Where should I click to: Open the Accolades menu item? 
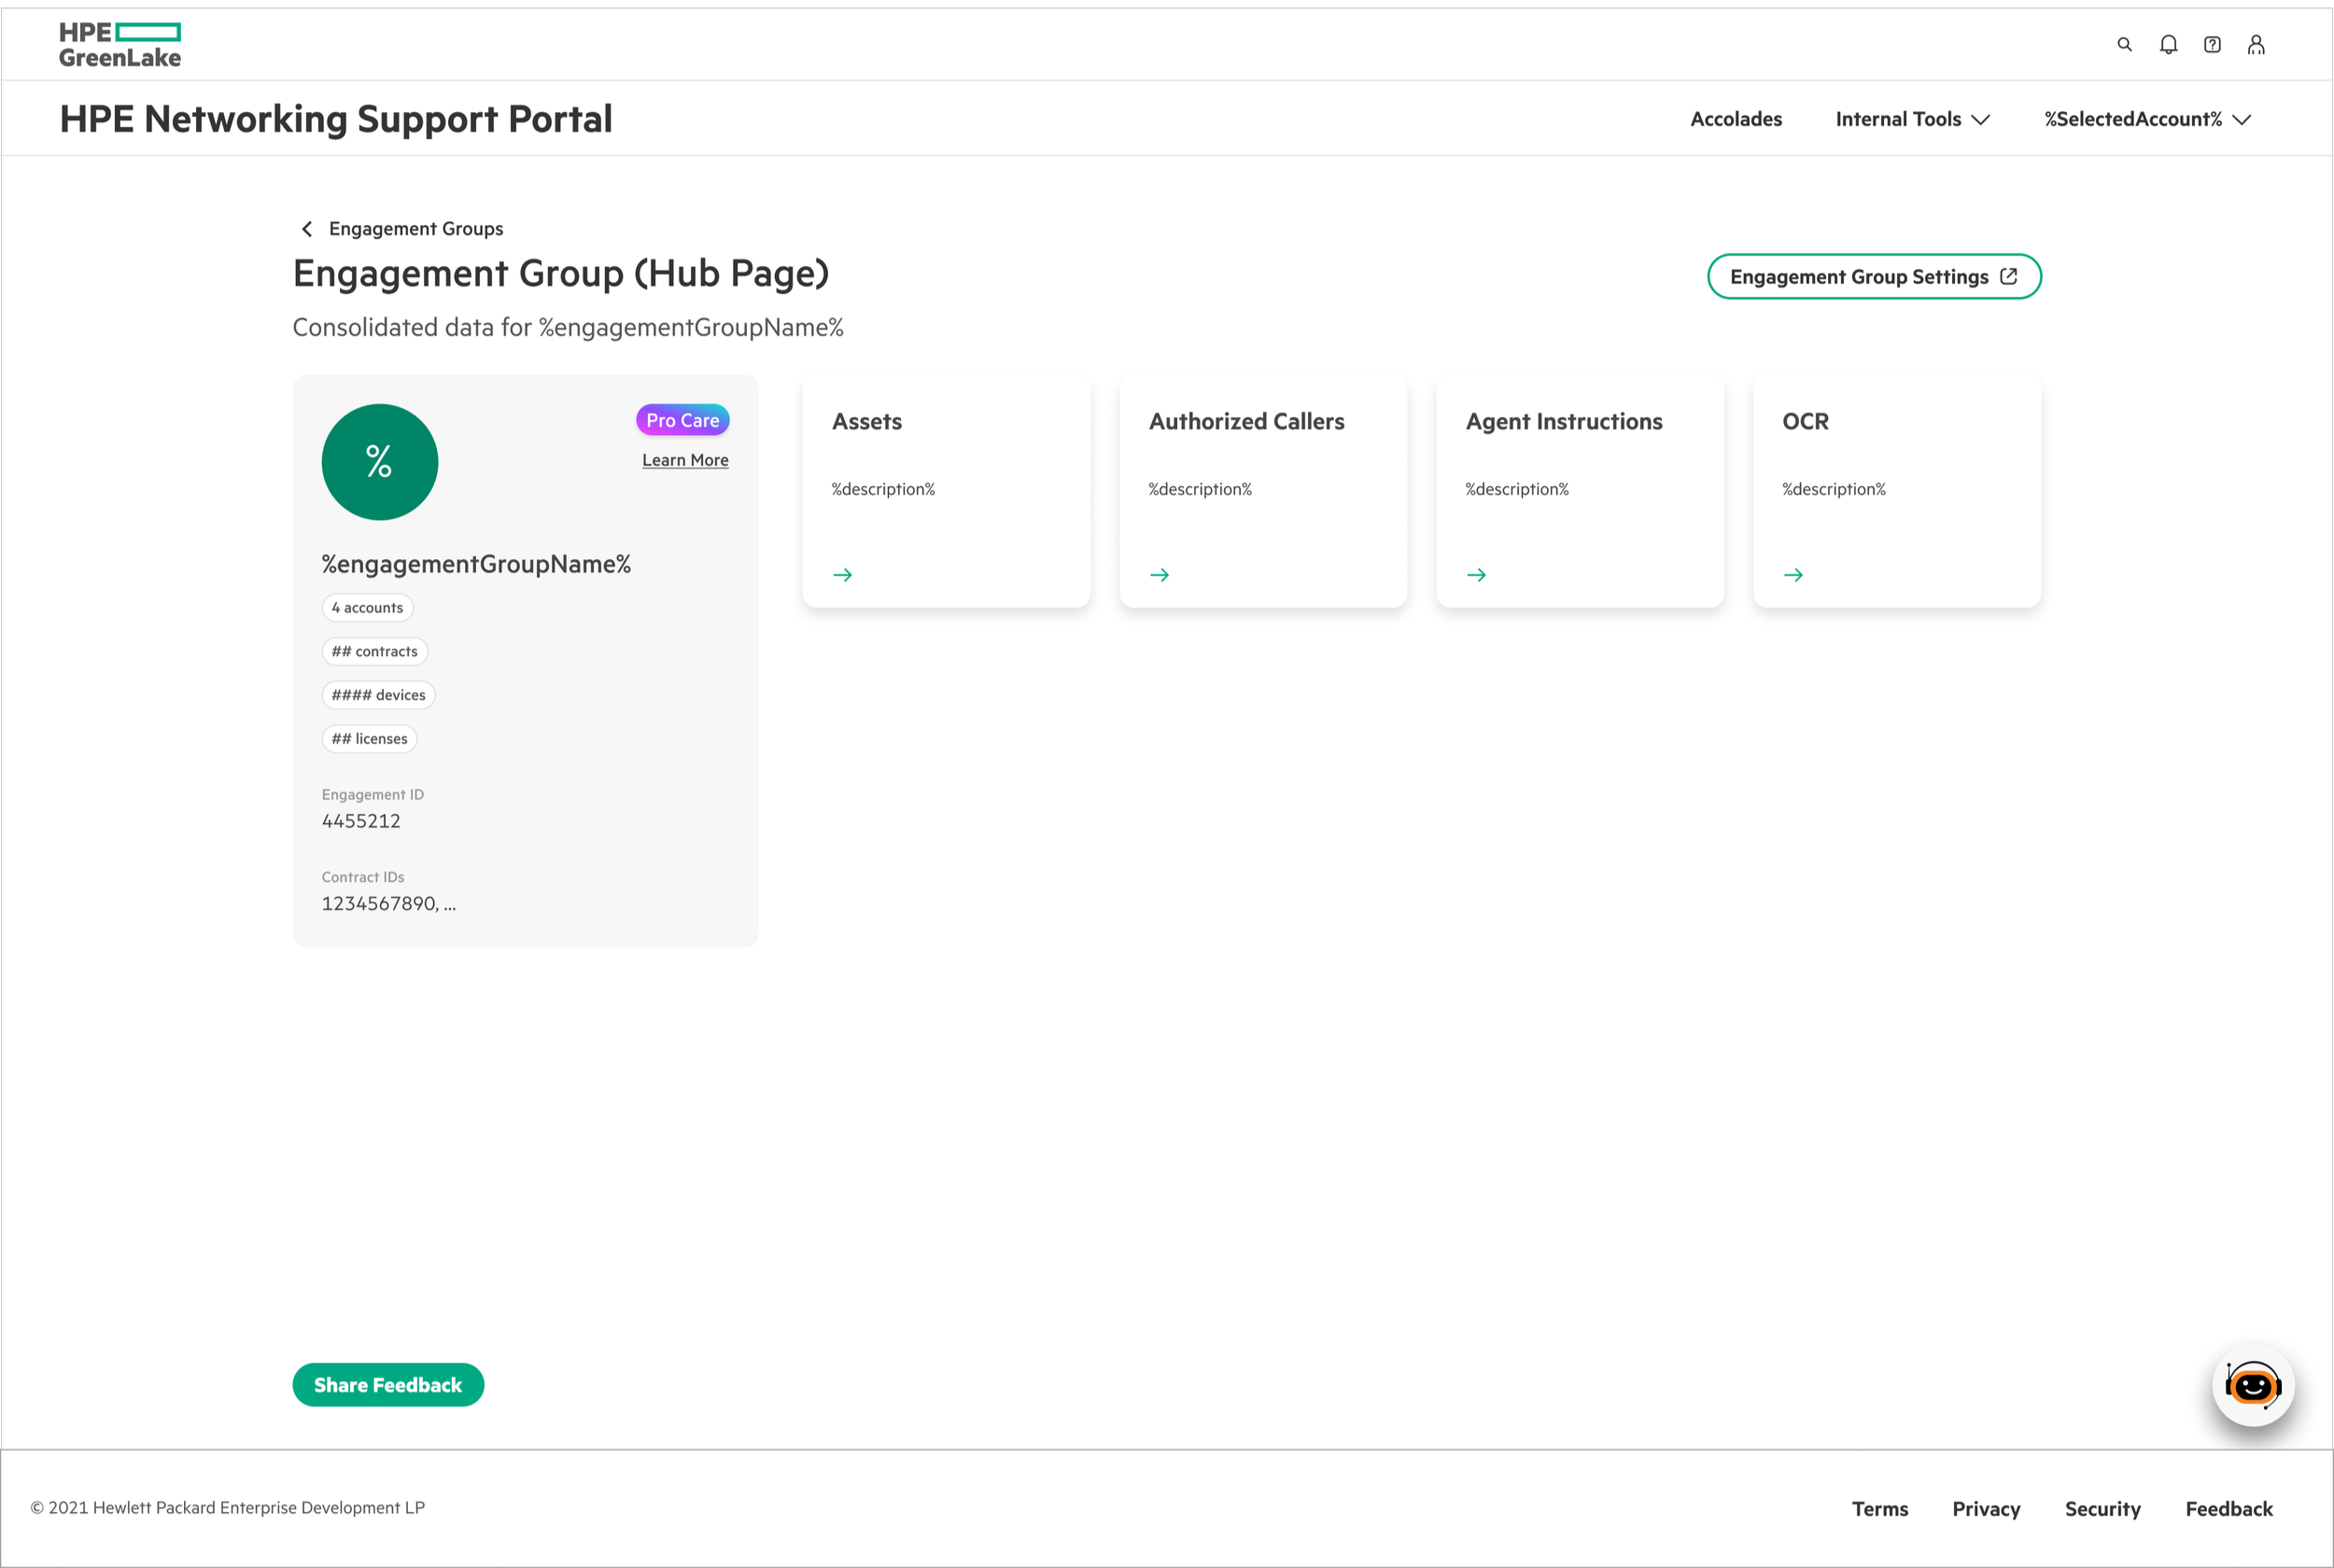pyautogui.click(x=1735, y=119)
